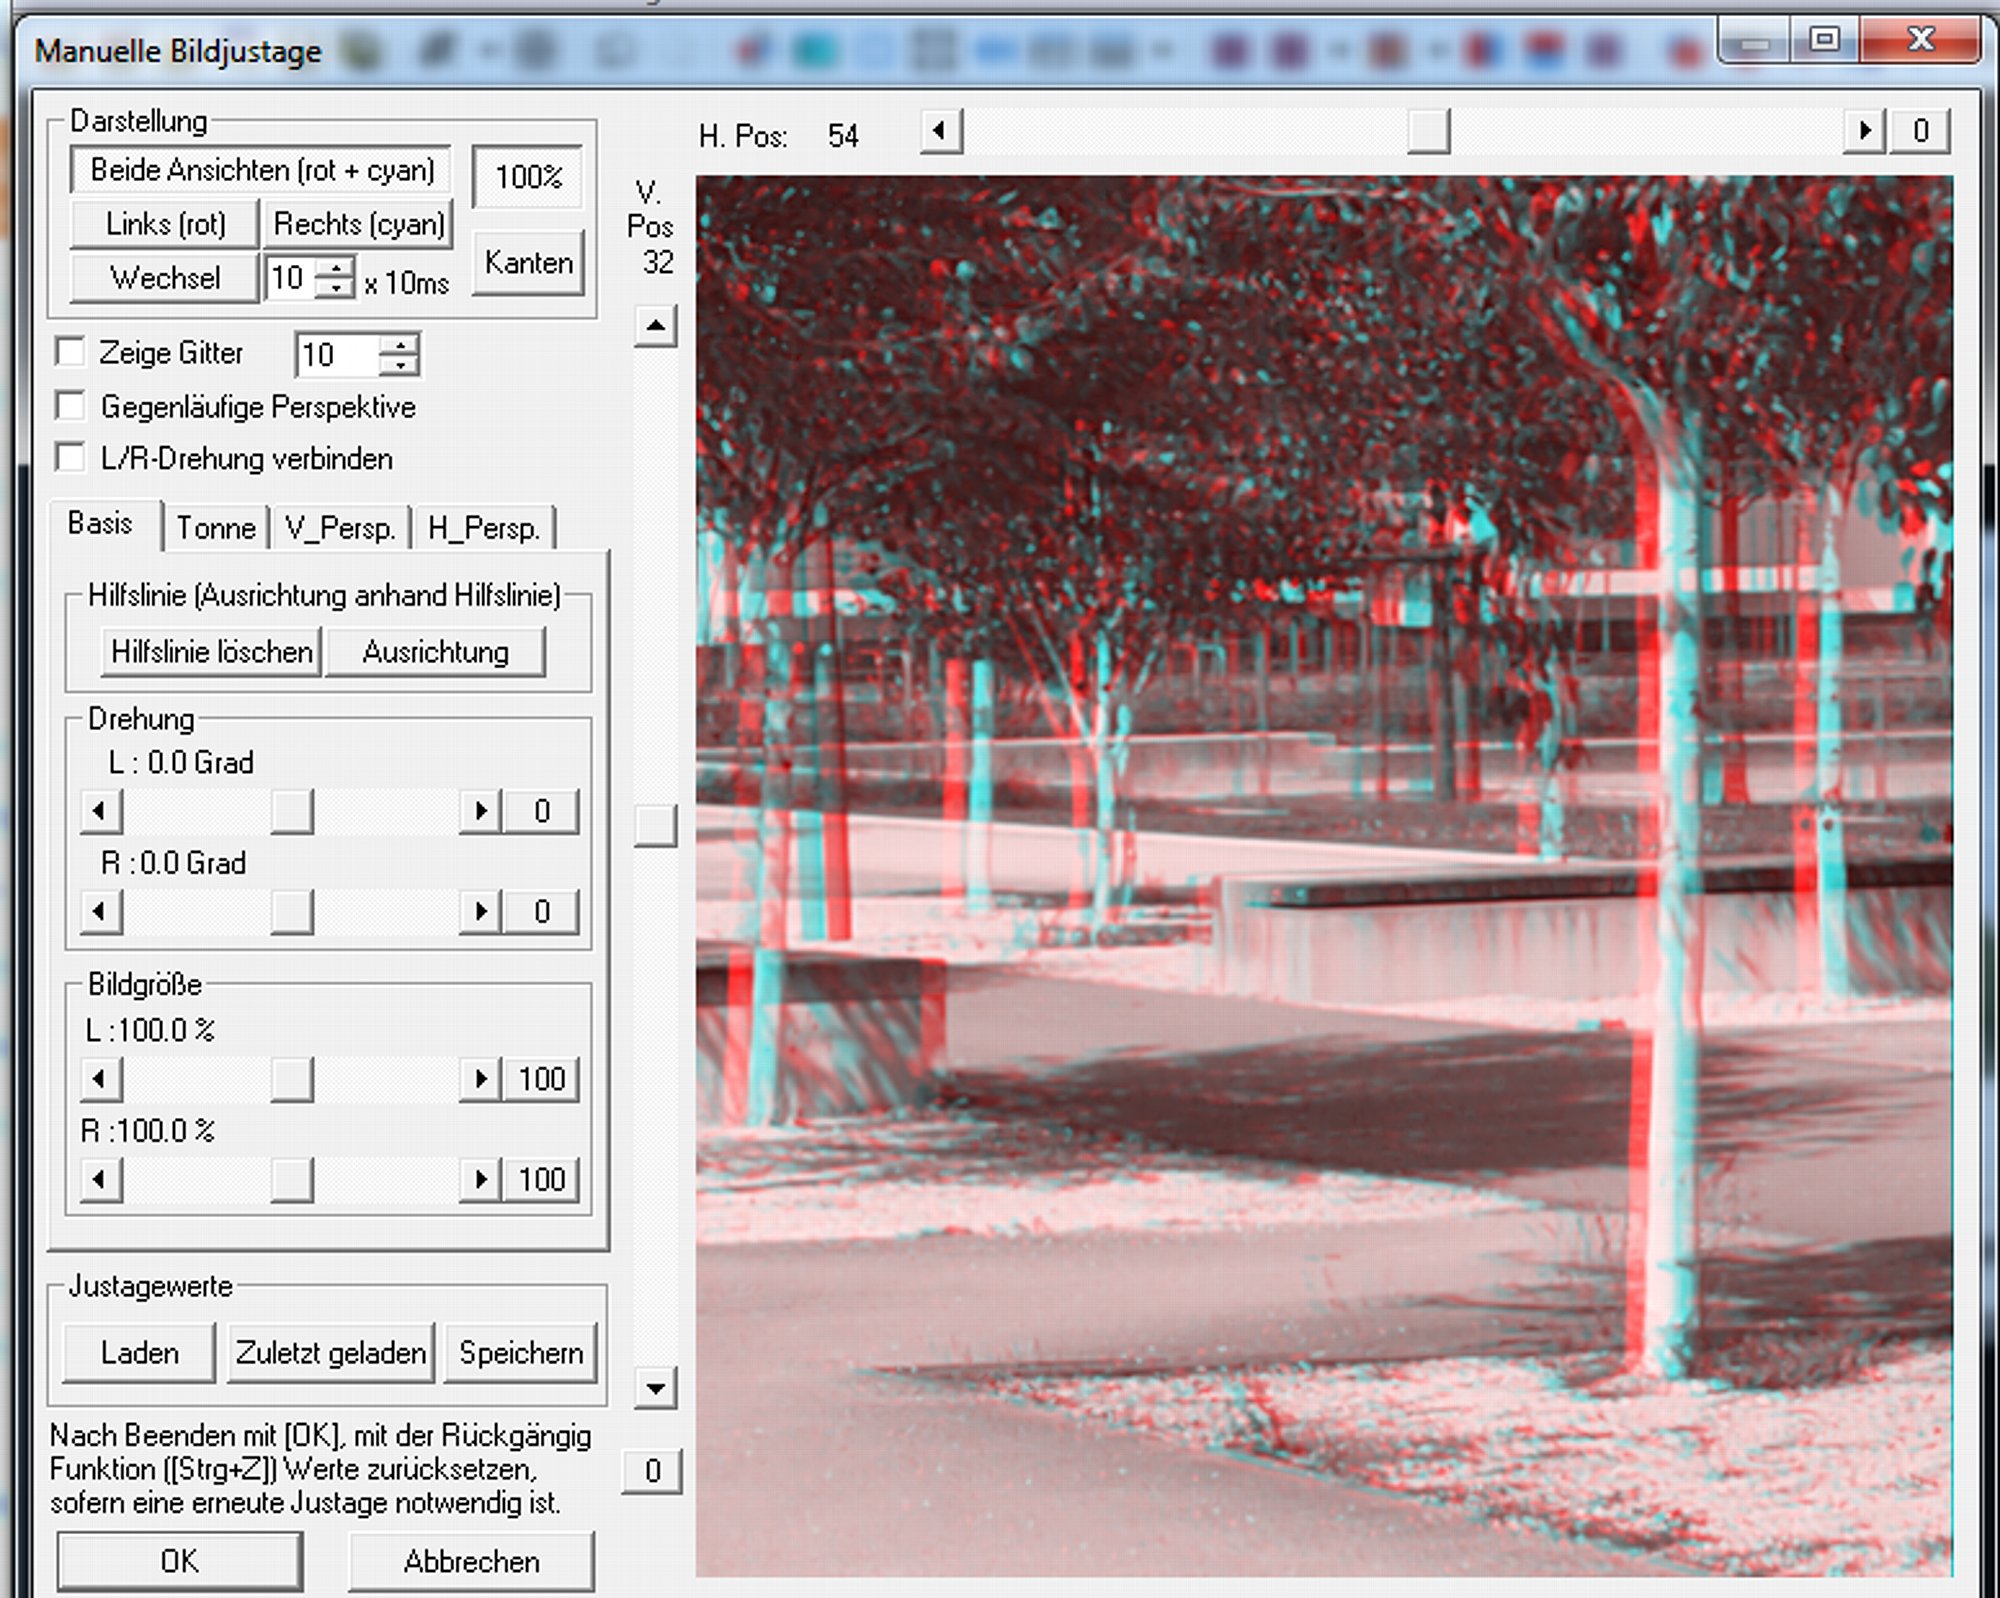Click Drehung R slider thumb
Screen dimensions: 2000x1598
click(292, 911)
